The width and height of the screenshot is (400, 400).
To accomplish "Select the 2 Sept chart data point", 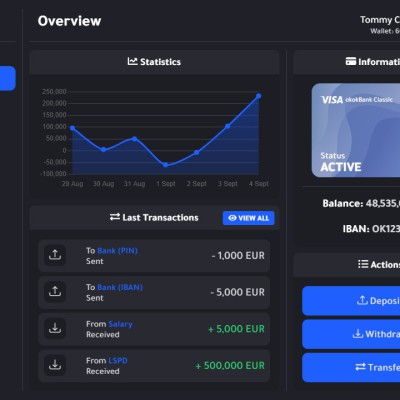I will point(197,152).
